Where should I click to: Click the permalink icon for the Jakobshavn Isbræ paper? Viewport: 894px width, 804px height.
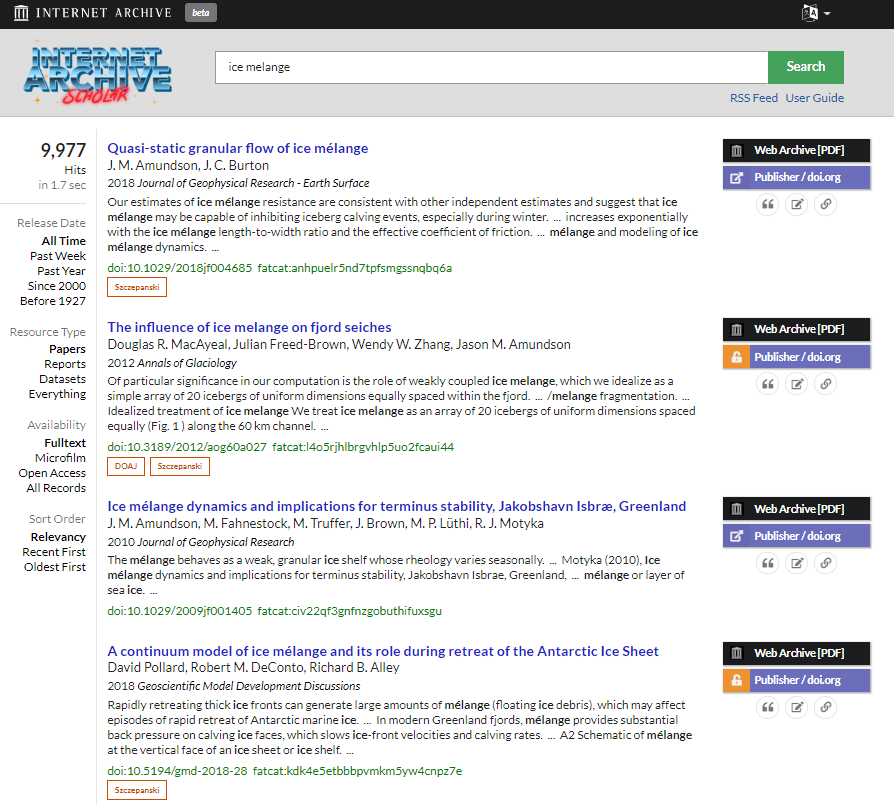click(x=825, y=563)
